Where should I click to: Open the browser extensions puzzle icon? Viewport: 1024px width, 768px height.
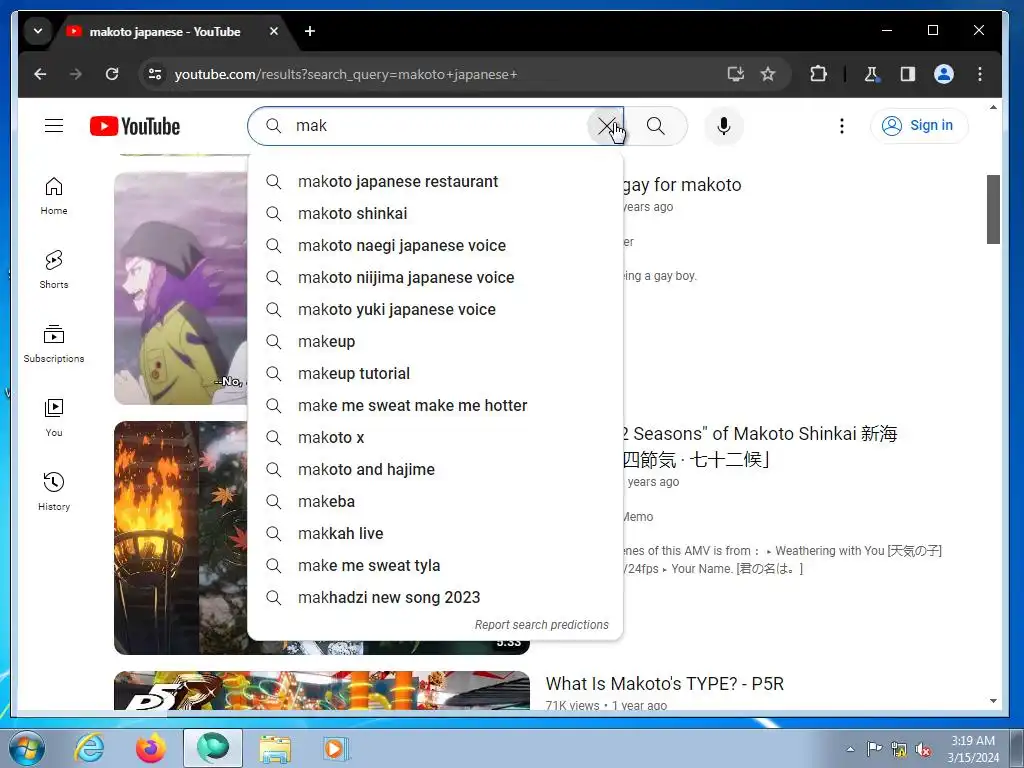[x=818, y=74]
